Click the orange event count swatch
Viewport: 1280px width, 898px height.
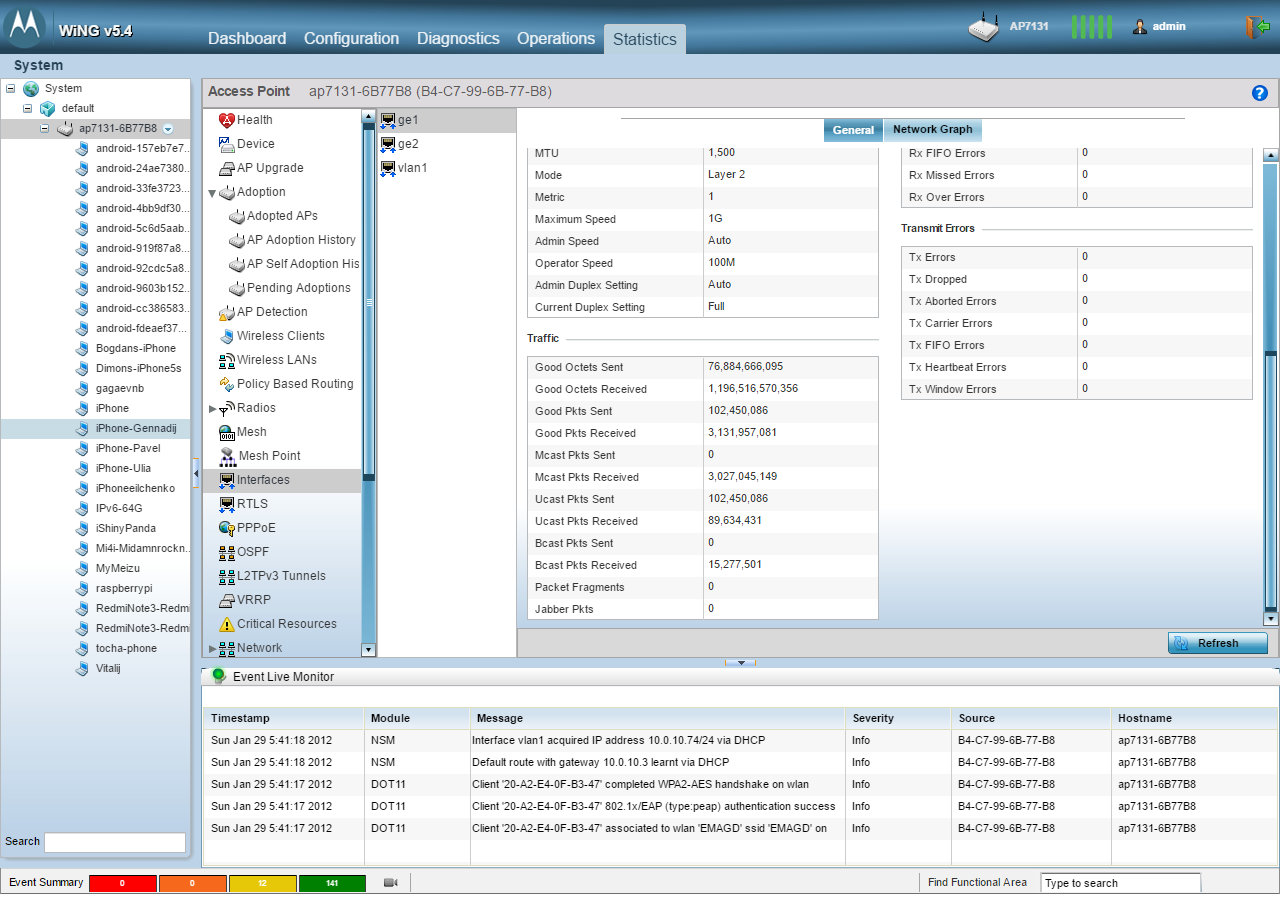(193, 883)
